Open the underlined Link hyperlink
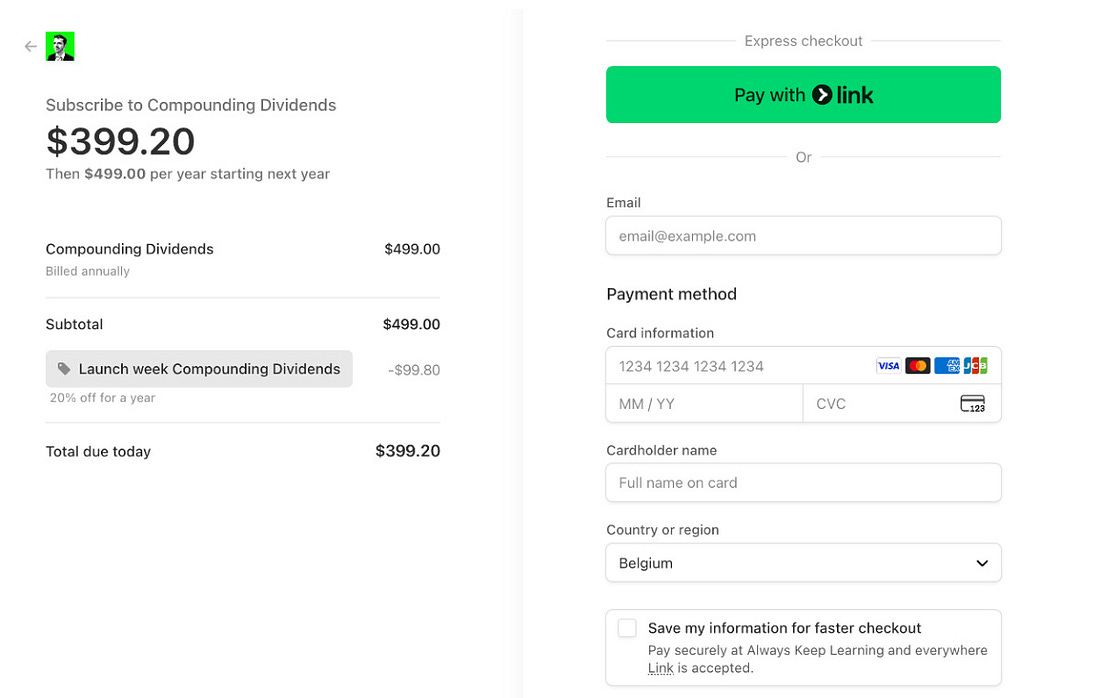 (x=660, y=668)
